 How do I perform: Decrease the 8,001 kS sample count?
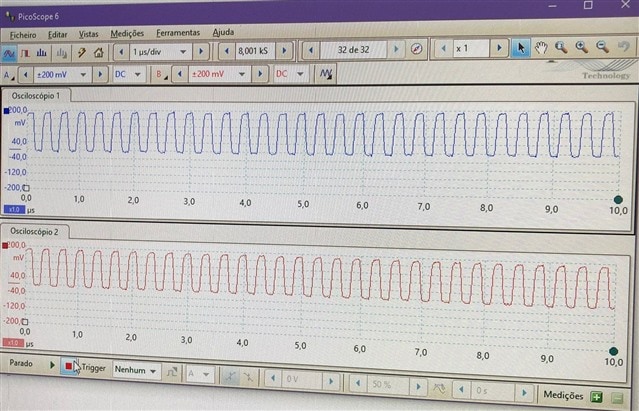pyautogui.click(x=227, y=51)
